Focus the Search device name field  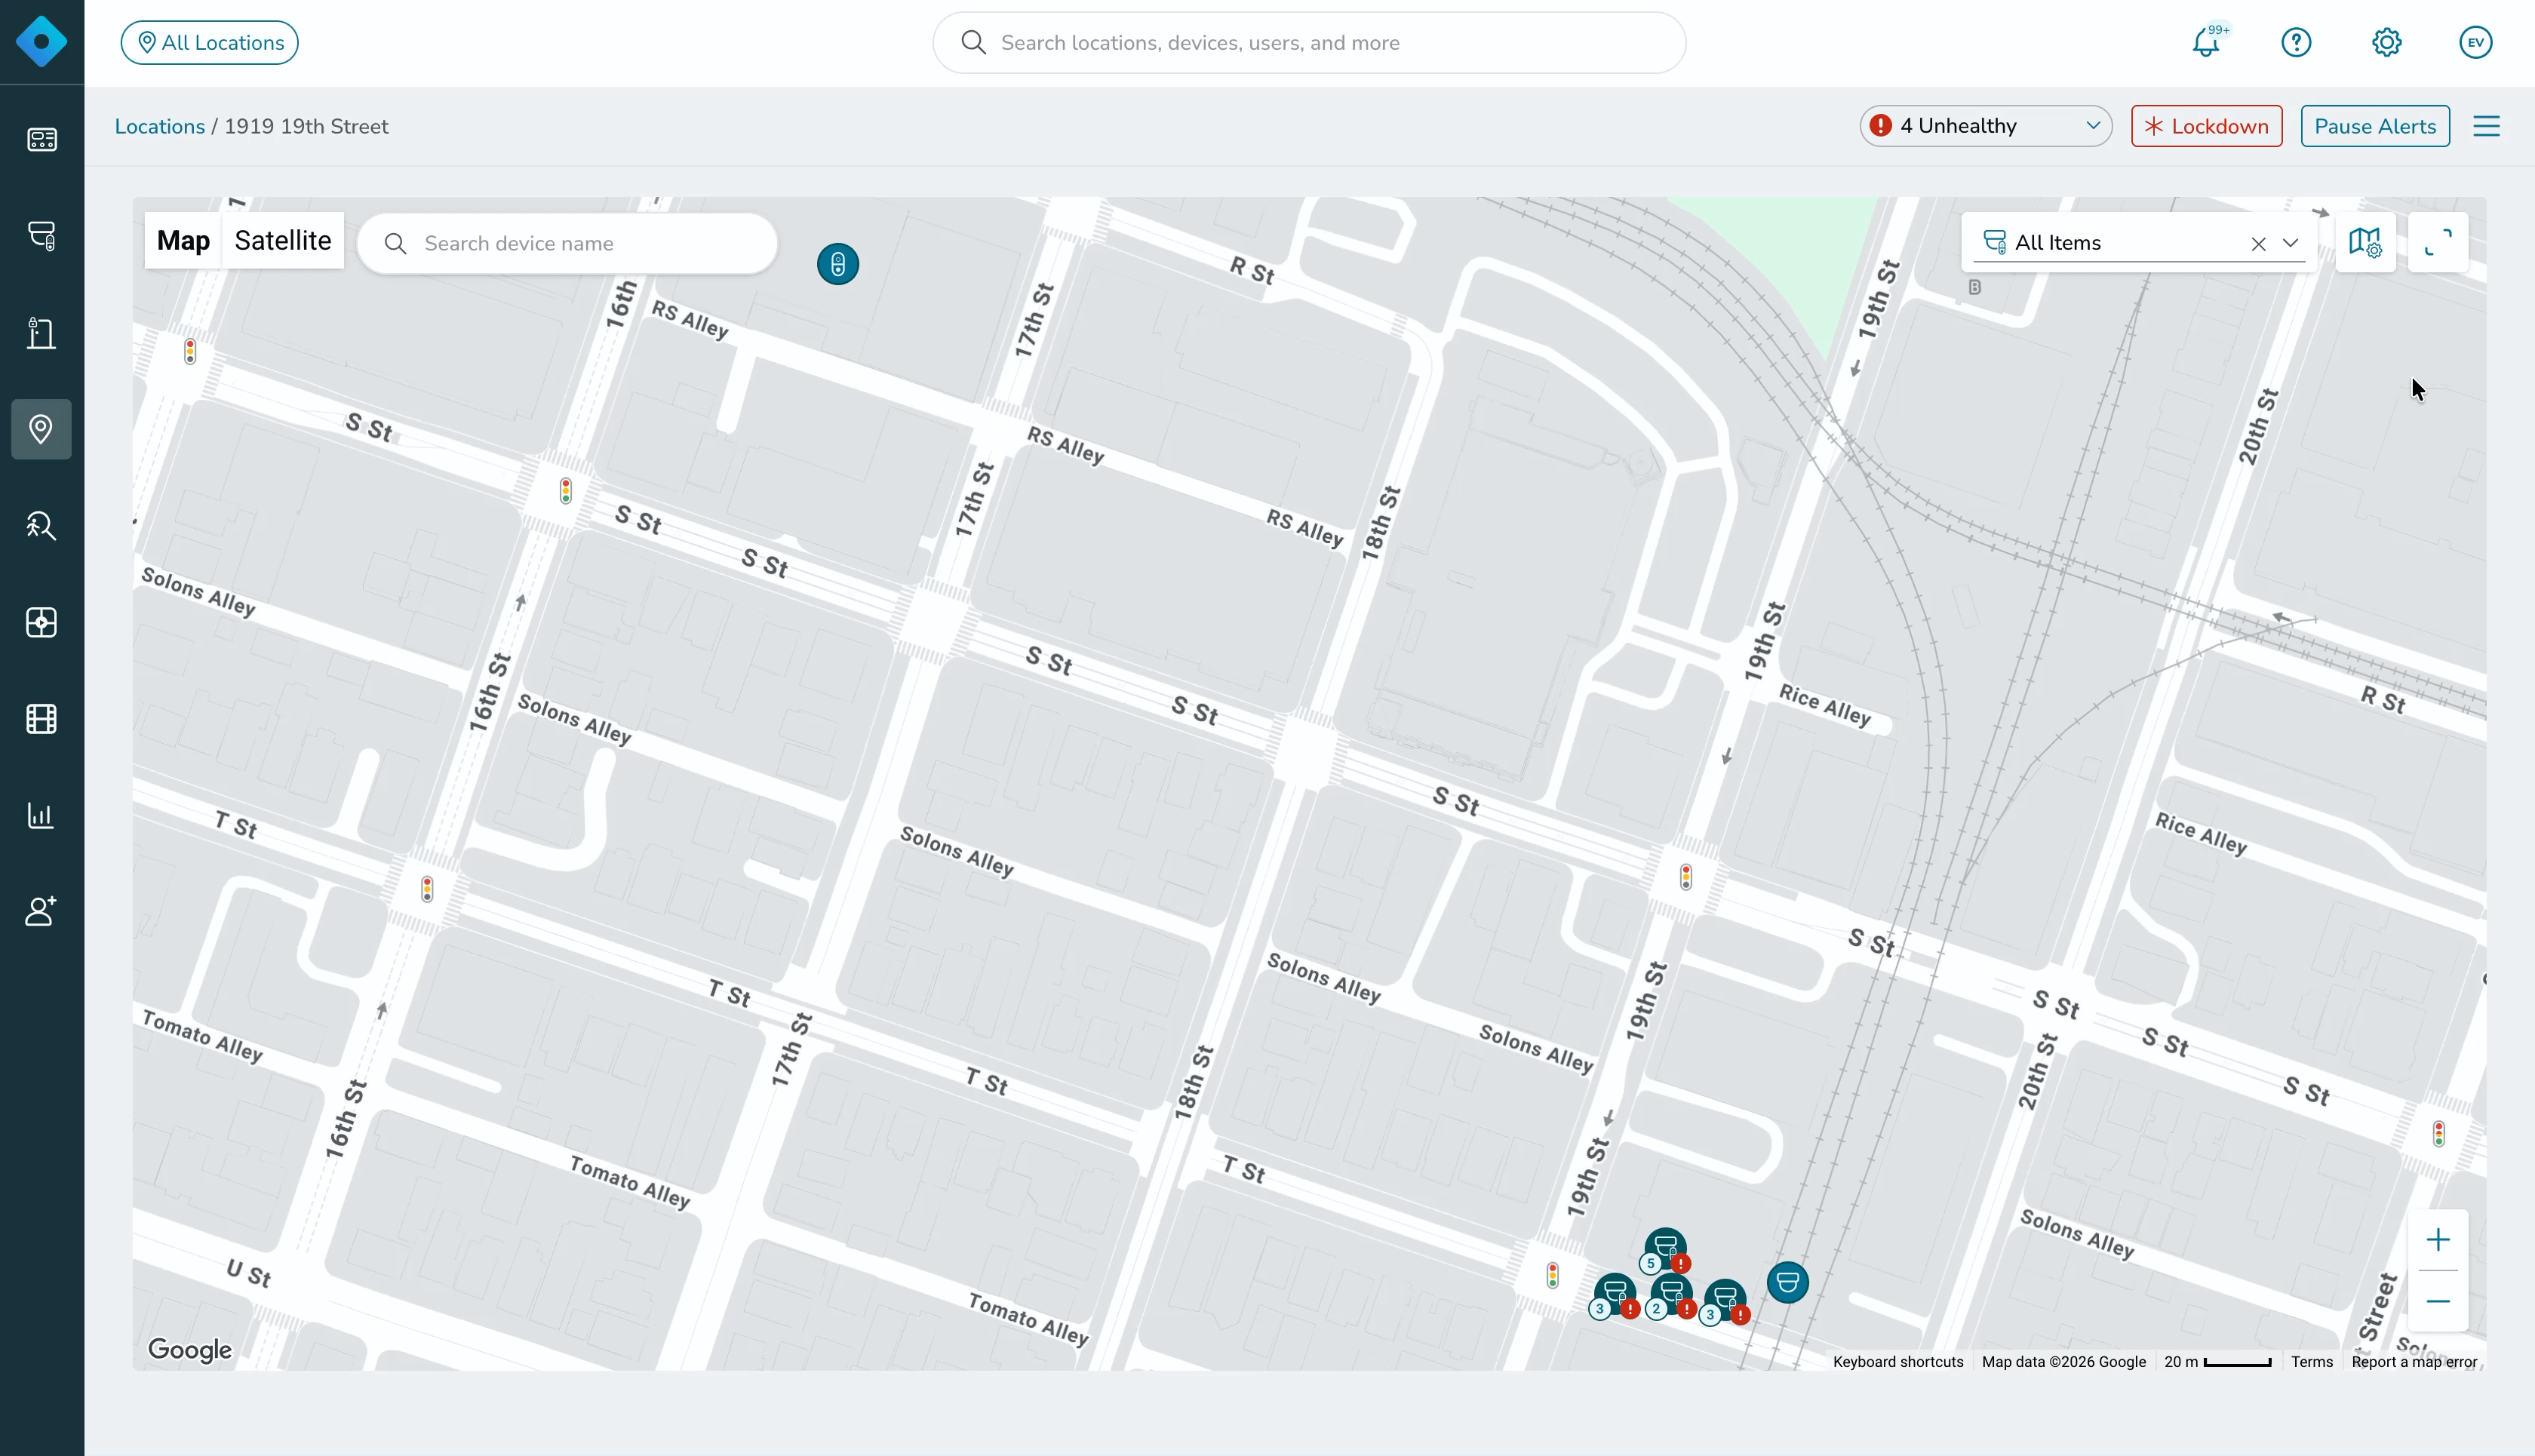[x=568, y=243]
